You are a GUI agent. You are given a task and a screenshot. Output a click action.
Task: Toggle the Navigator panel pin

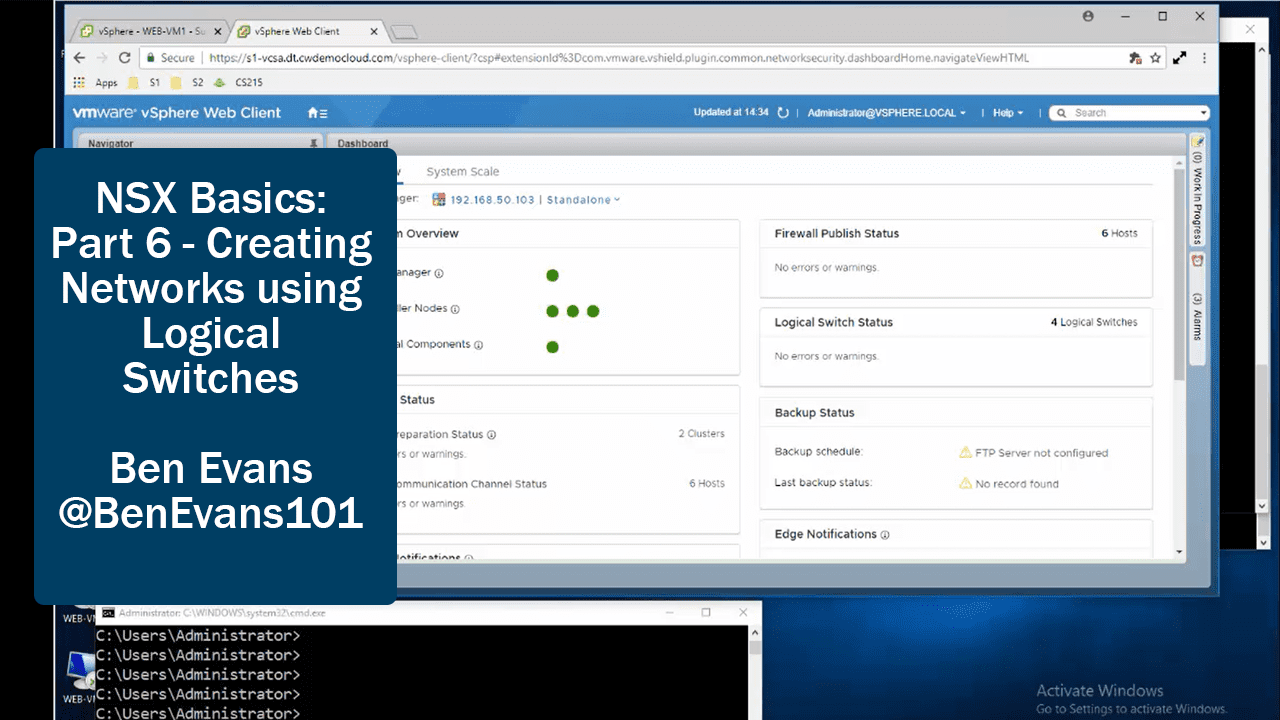(x=315, y=143)
